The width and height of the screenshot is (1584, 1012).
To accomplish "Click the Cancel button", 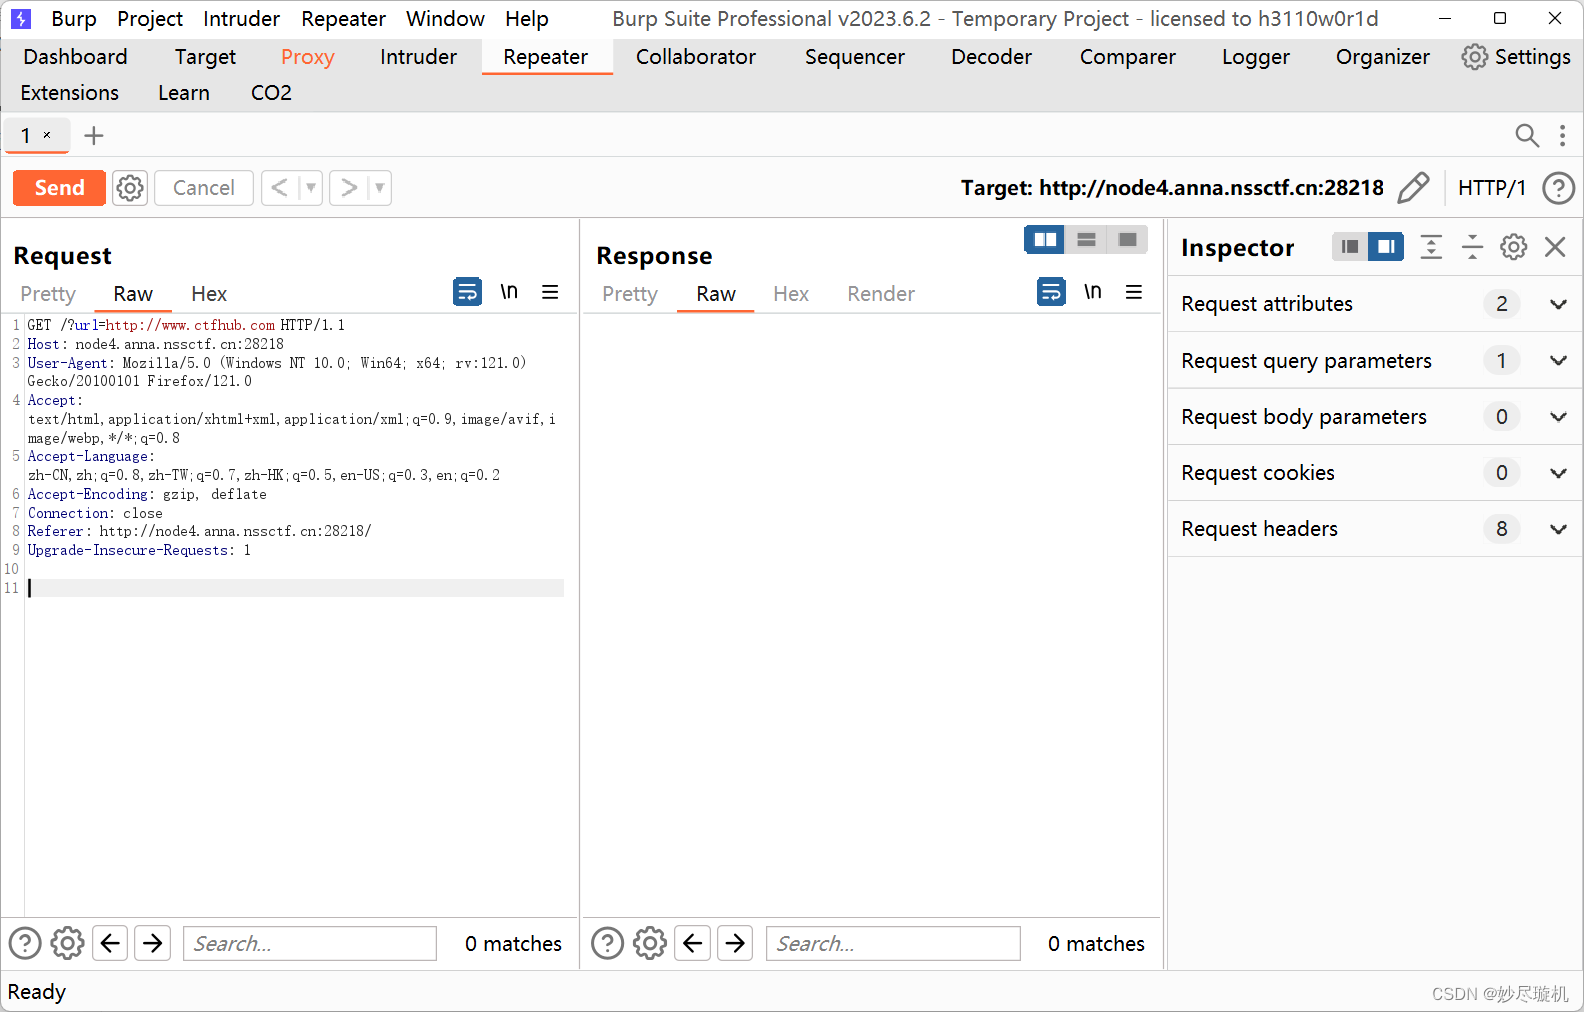I will [204, 188].
